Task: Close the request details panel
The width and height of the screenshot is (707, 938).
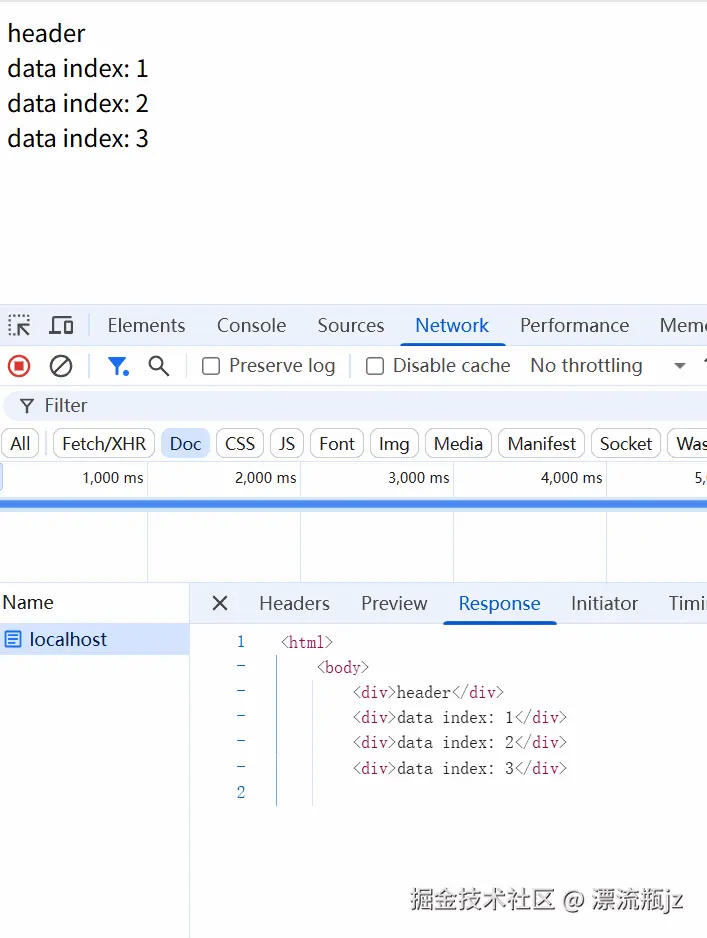Action: pyautogui.click(x=220, y=603)
